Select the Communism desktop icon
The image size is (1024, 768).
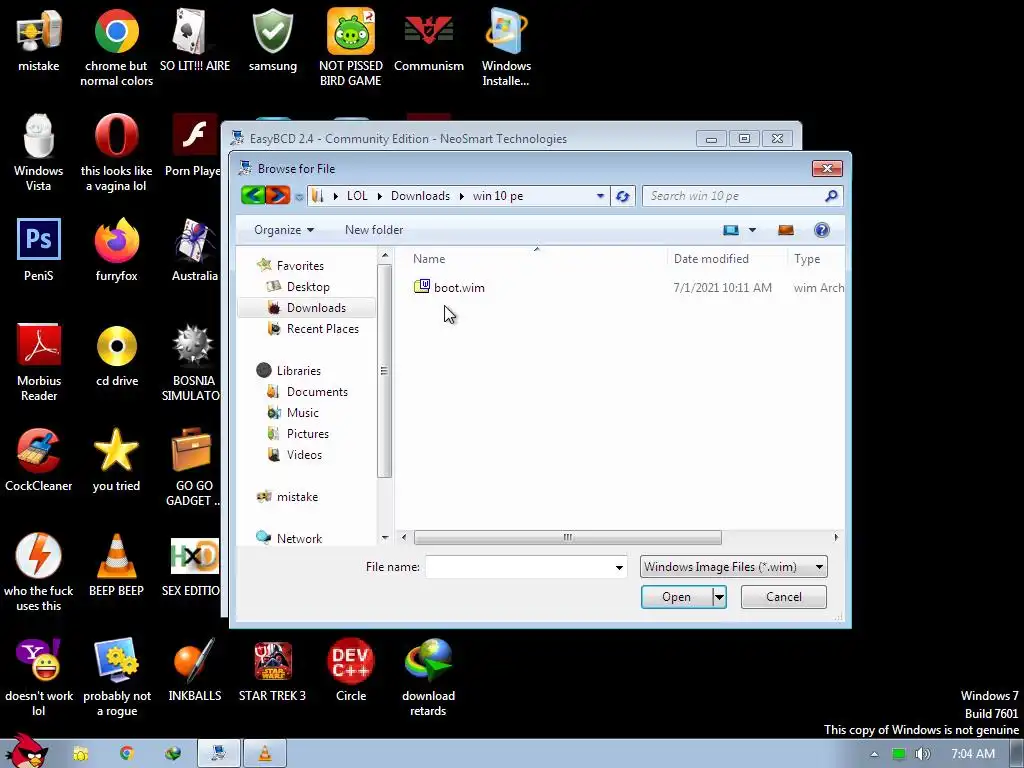pyautogui.click(x=428, y=40)
